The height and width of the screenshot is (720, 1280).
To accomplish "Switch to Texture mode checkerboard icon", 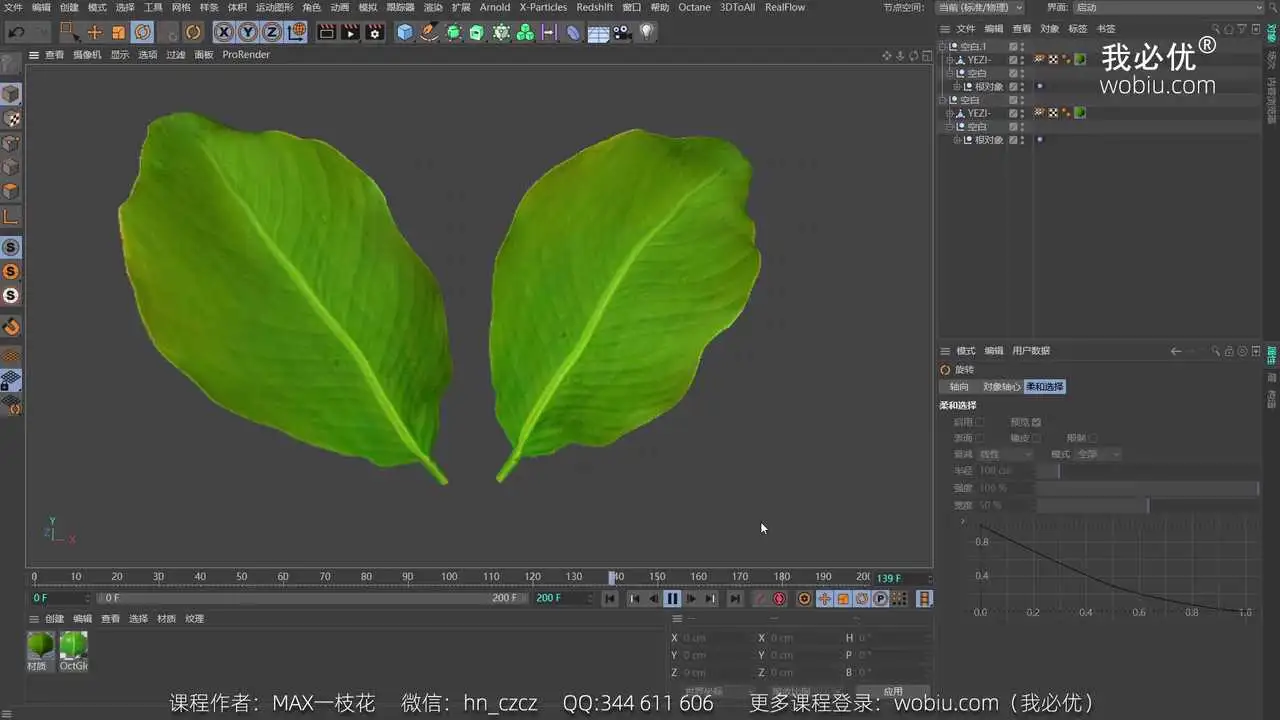I will 11,119.
